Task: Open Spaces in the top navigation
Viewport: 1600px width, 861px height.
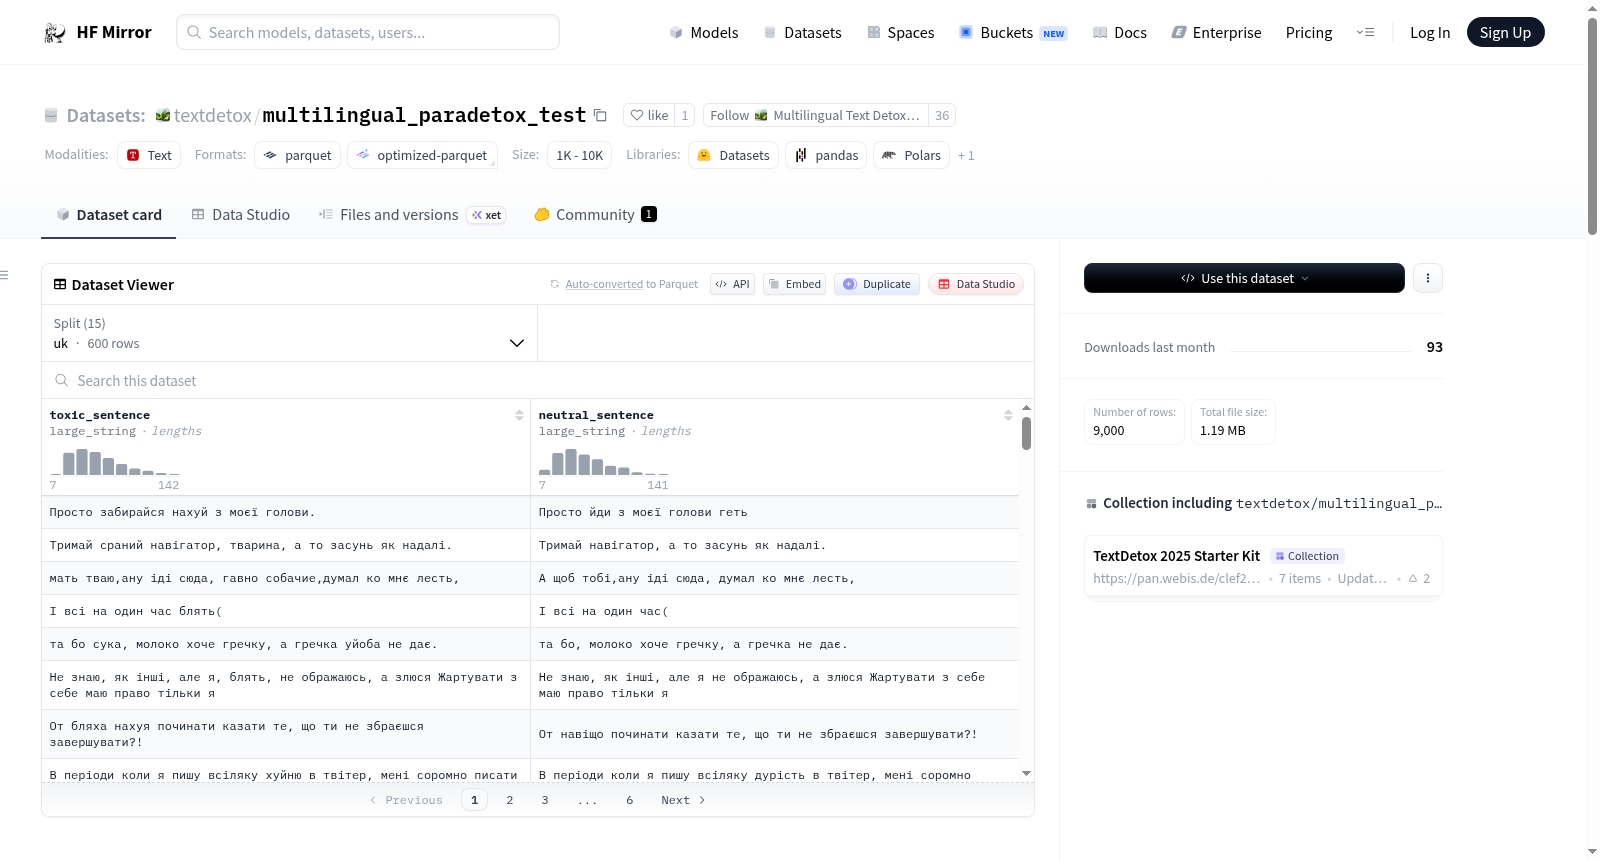Action: [900, 33]
